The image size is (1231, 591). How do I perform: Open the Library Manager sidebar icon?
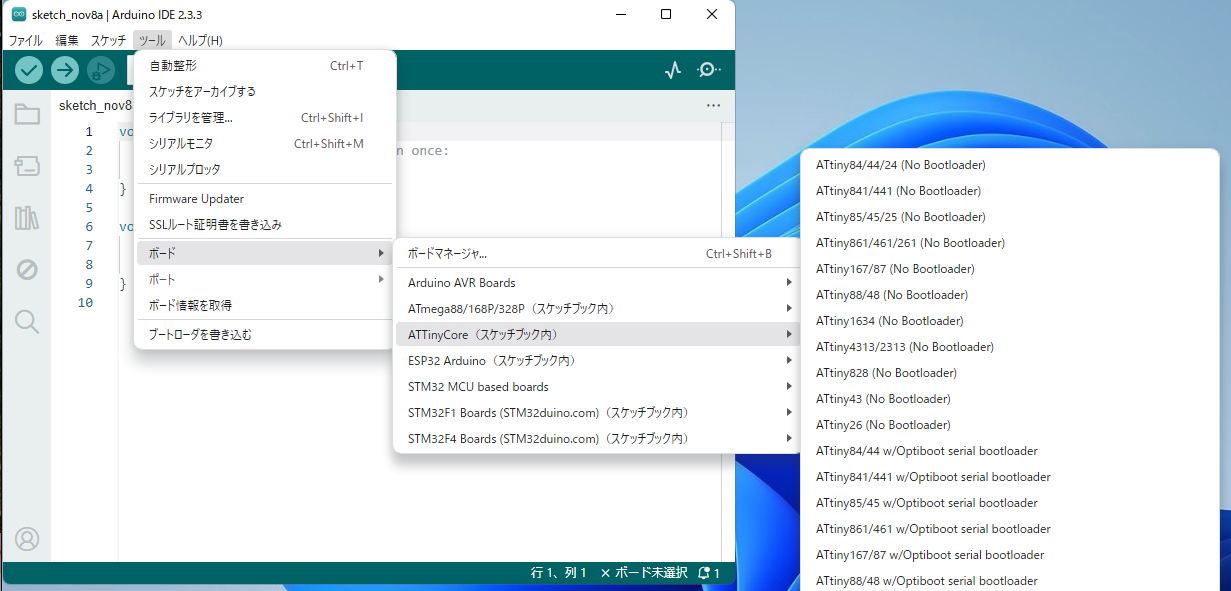point(27,218)
